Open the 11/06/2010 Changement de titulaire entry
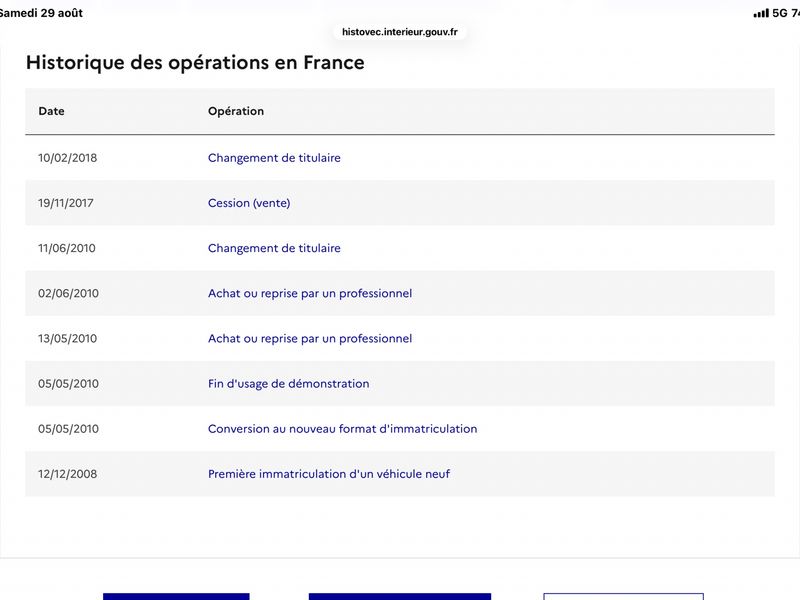Screen dimensions: 800x600 [x=274, y=248]
